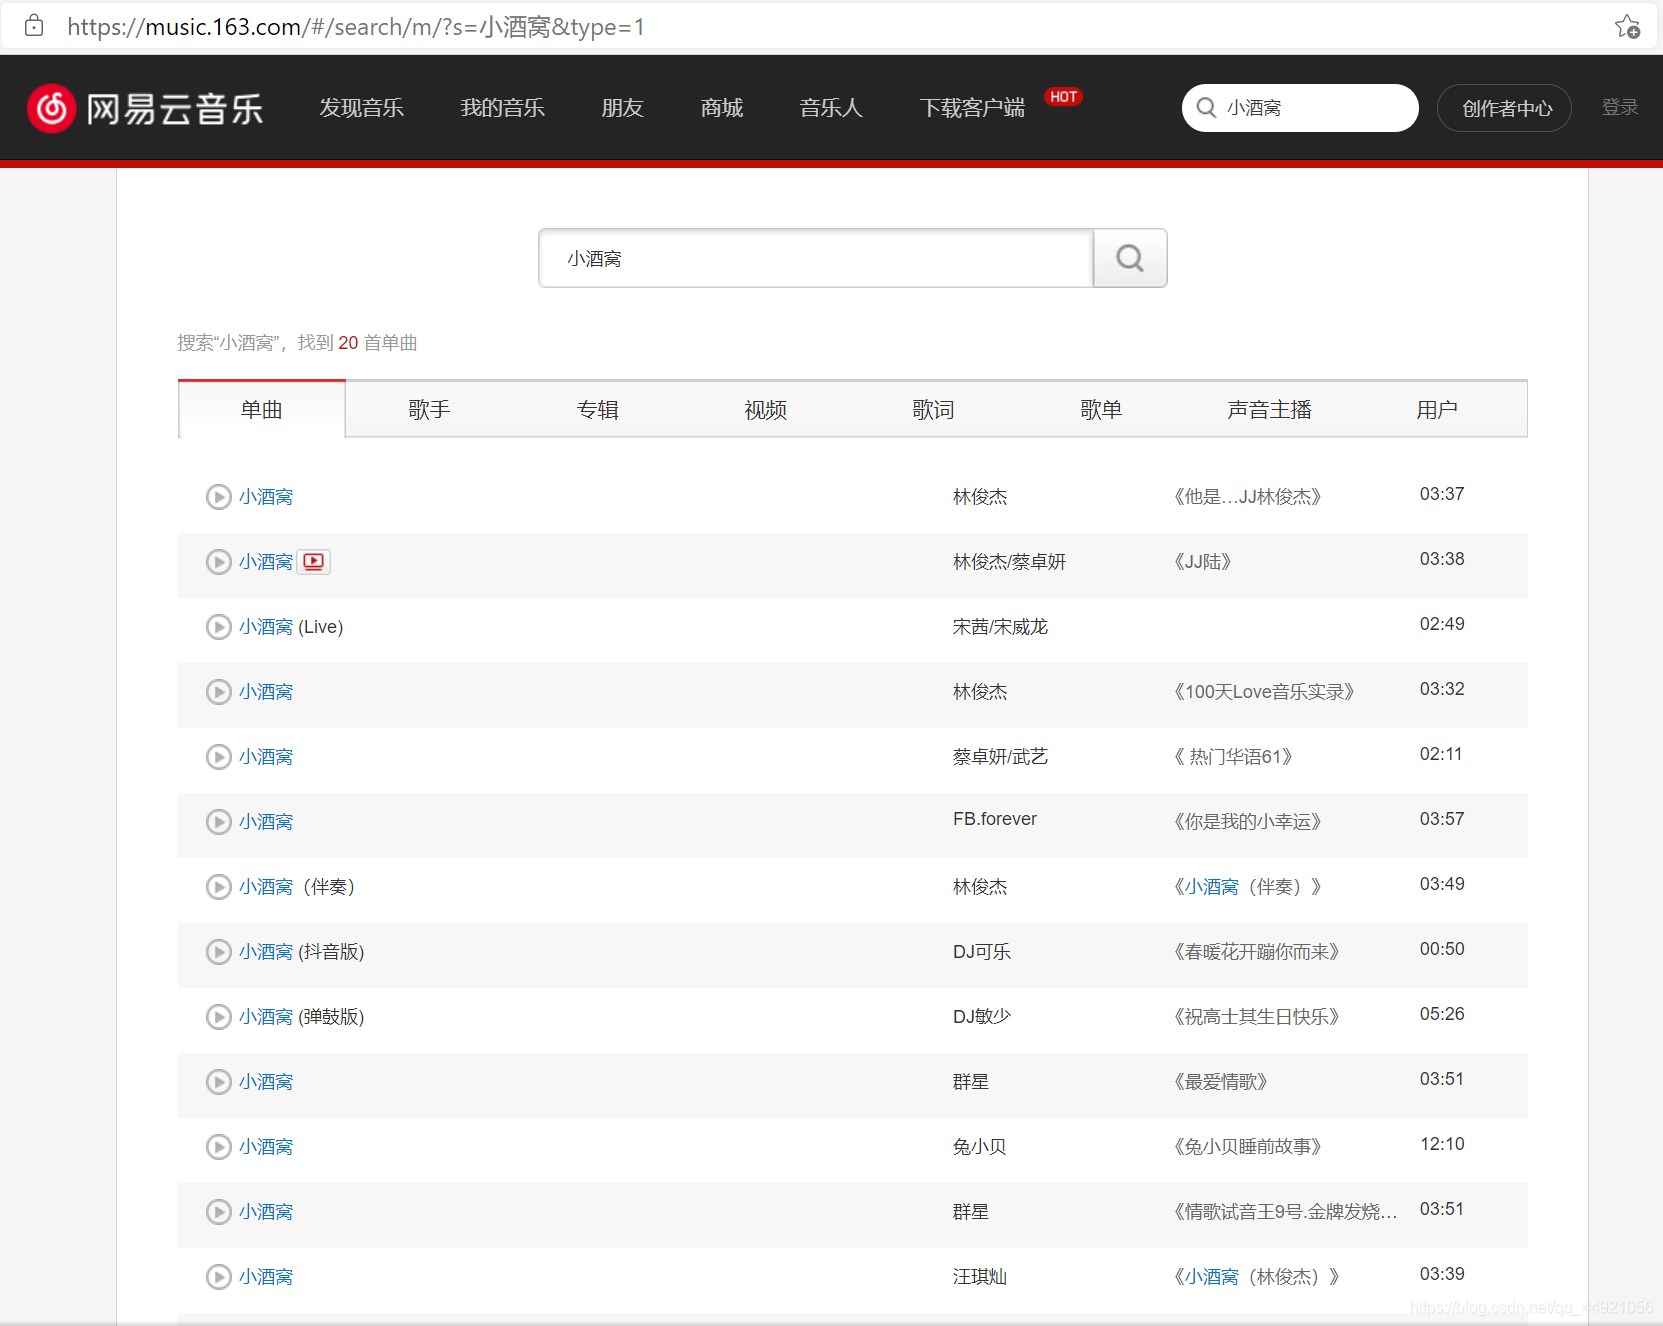This screenshot has height=1326, width=1663.
Task: Switch to the 用户 tab
Action: coord(1437,409)
